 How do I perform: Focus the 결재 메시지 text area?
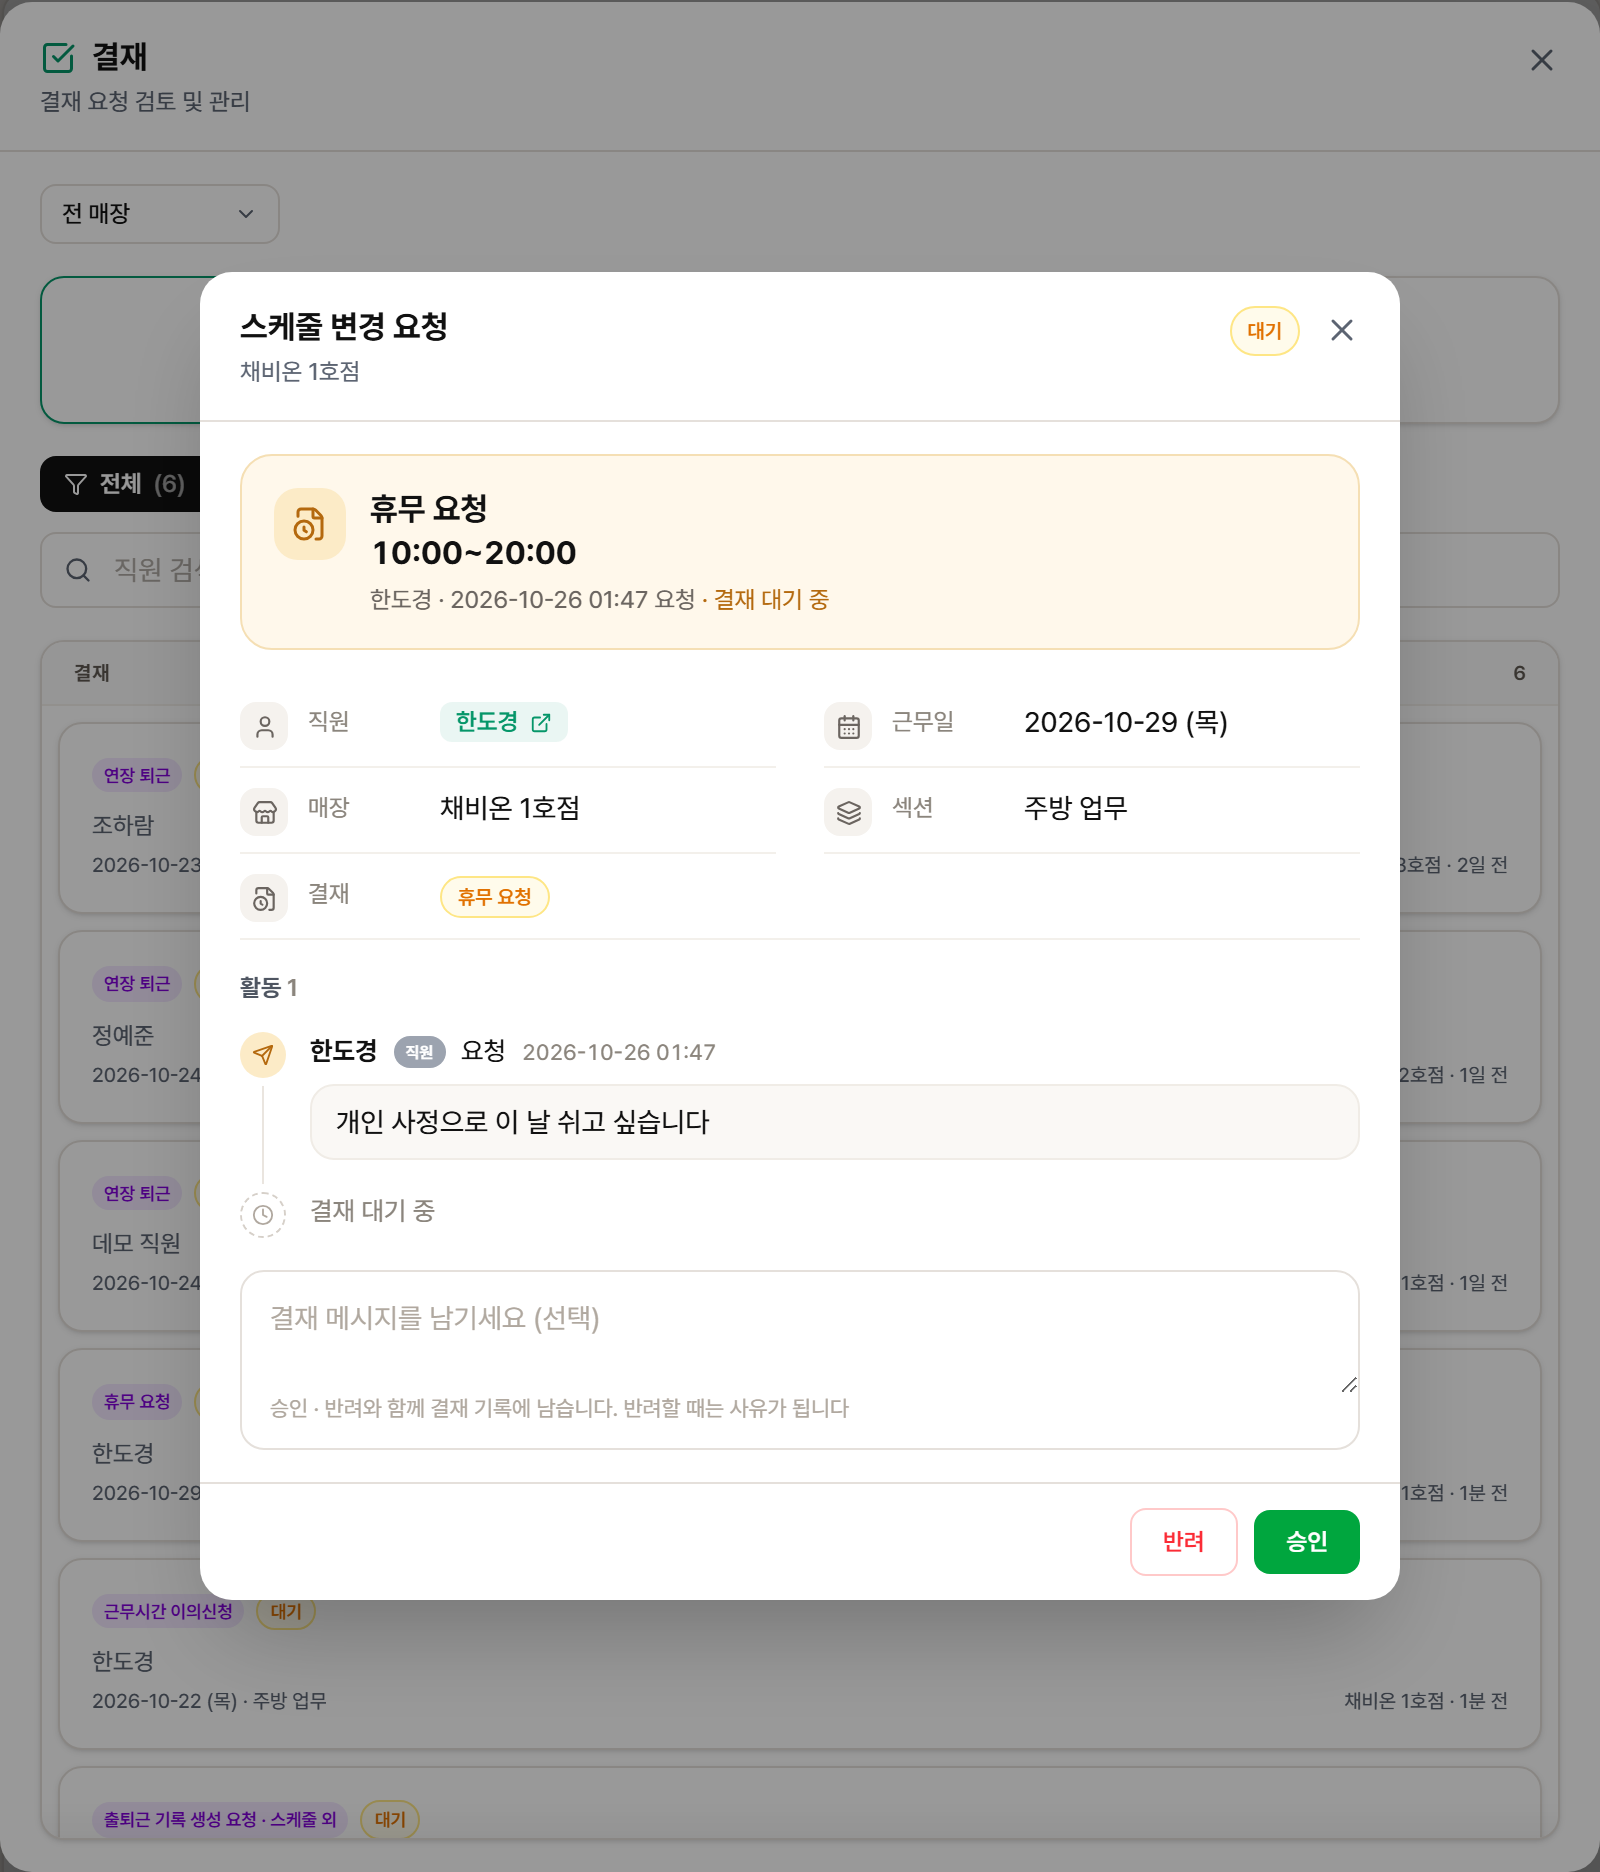(x=799, y=1359)
